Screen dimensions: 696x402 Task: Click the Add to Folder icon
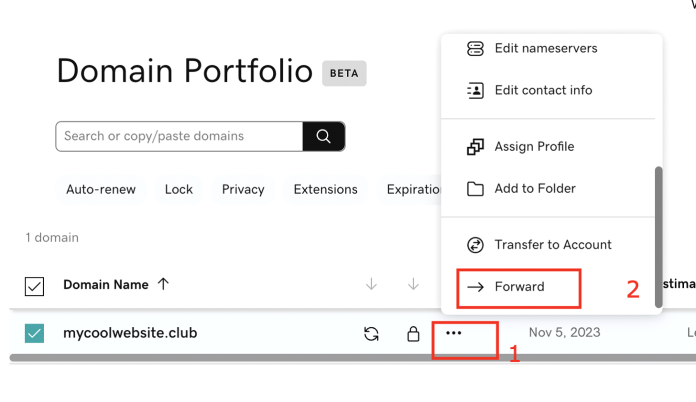tap(475, 188)
